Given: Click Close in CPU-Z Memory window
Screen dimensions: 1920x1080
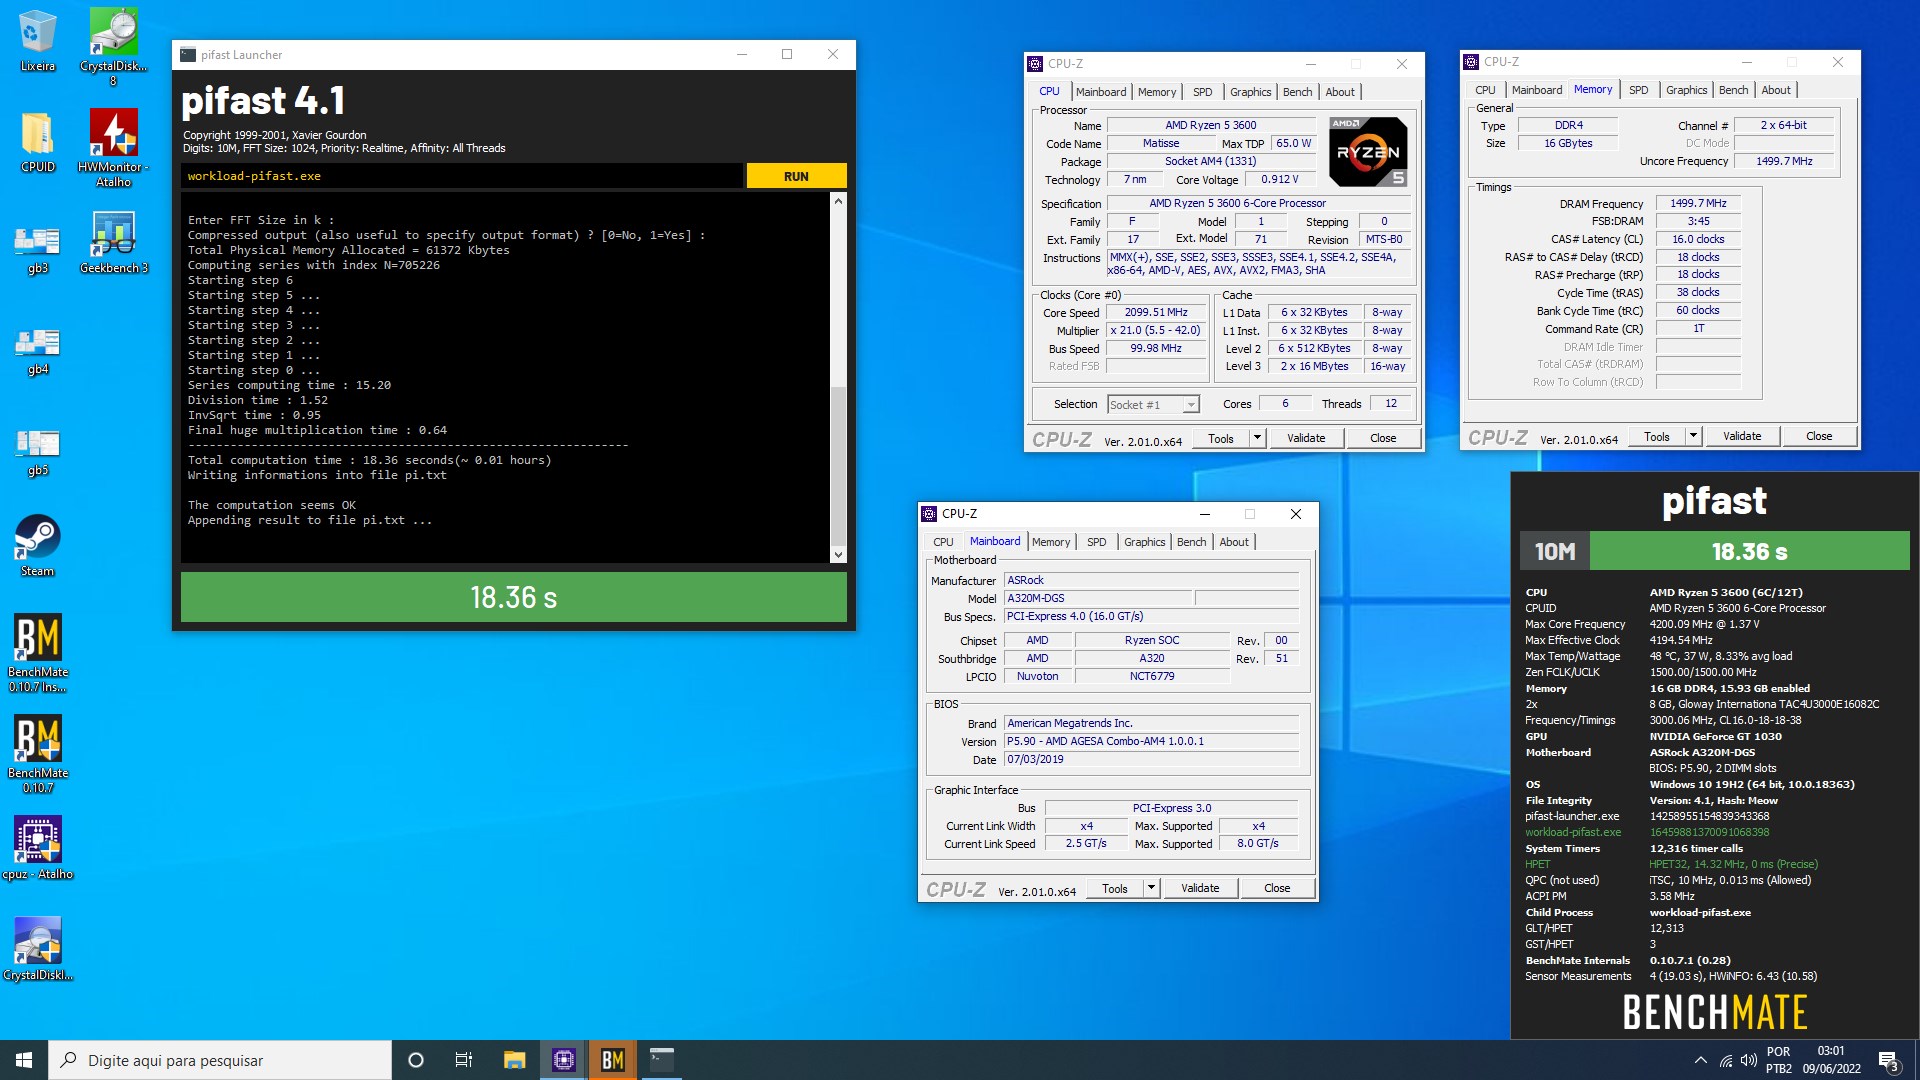Looking at the screenshot, I should coord(1819,436).
